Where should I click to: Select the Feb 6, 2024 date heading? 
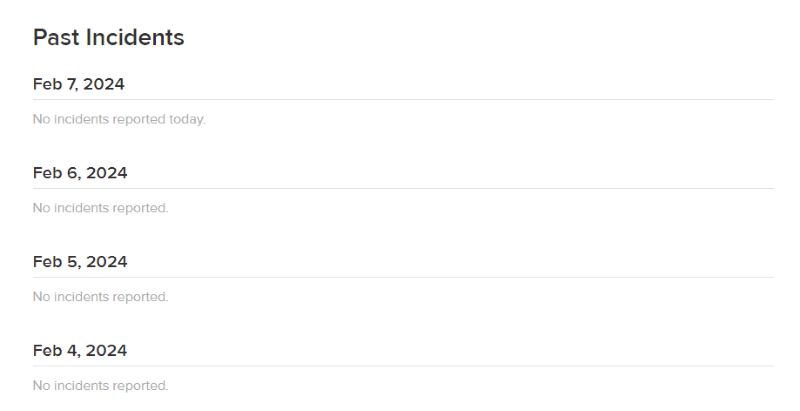[x=80, y=173]
